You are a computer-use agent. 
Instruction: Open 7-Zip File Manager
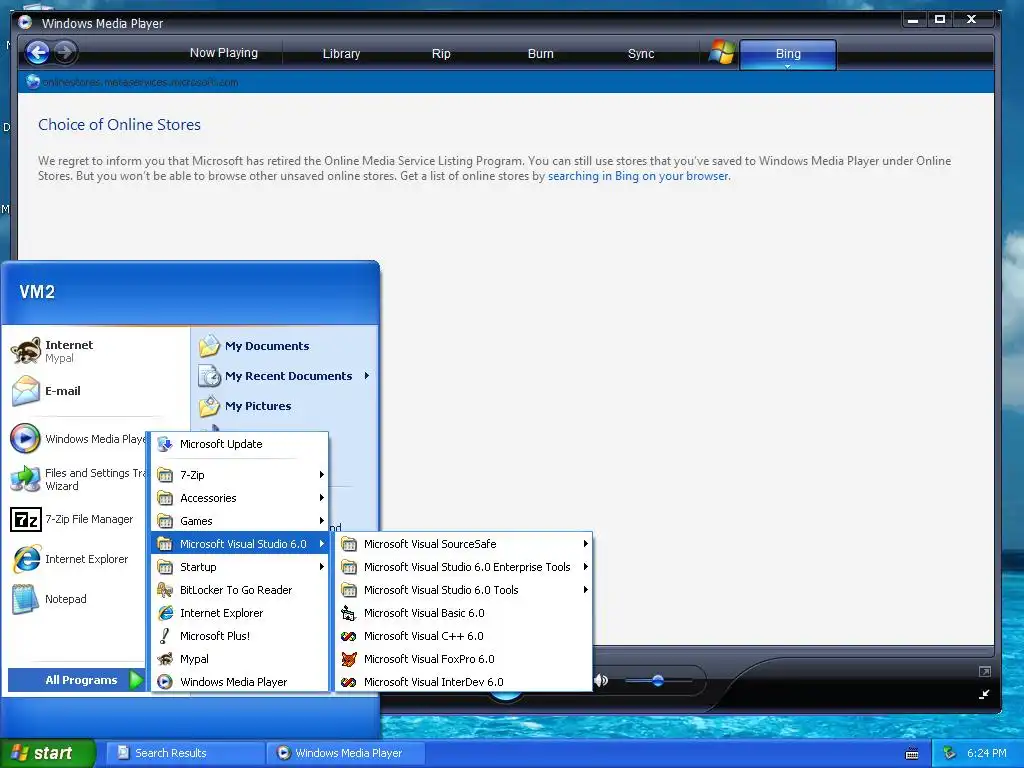pyautogui.click(x=77, y=519)
